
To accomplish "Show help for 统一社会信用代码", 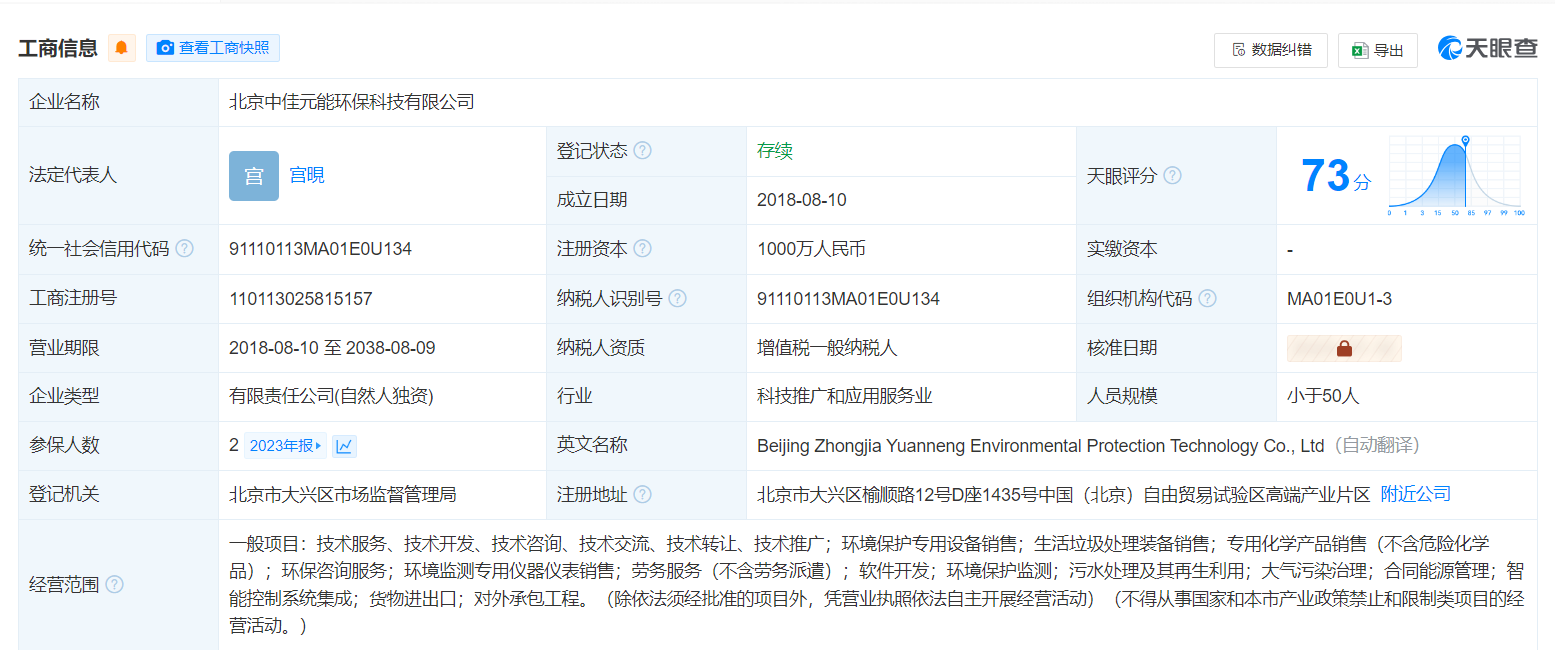I will [x=184, y=249].
